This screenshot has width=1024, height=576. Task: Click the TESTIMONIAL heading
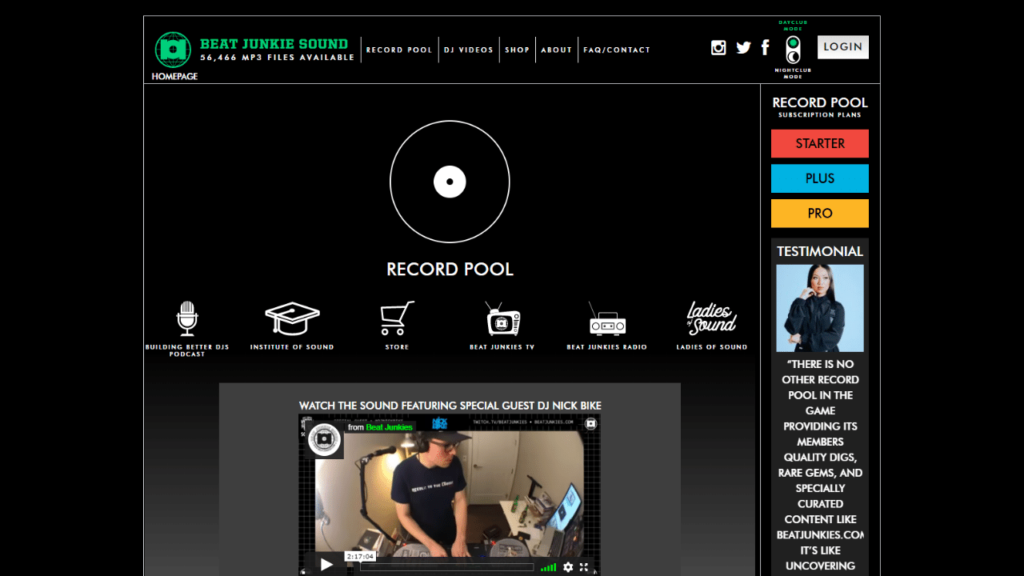[x=820, y=251]
